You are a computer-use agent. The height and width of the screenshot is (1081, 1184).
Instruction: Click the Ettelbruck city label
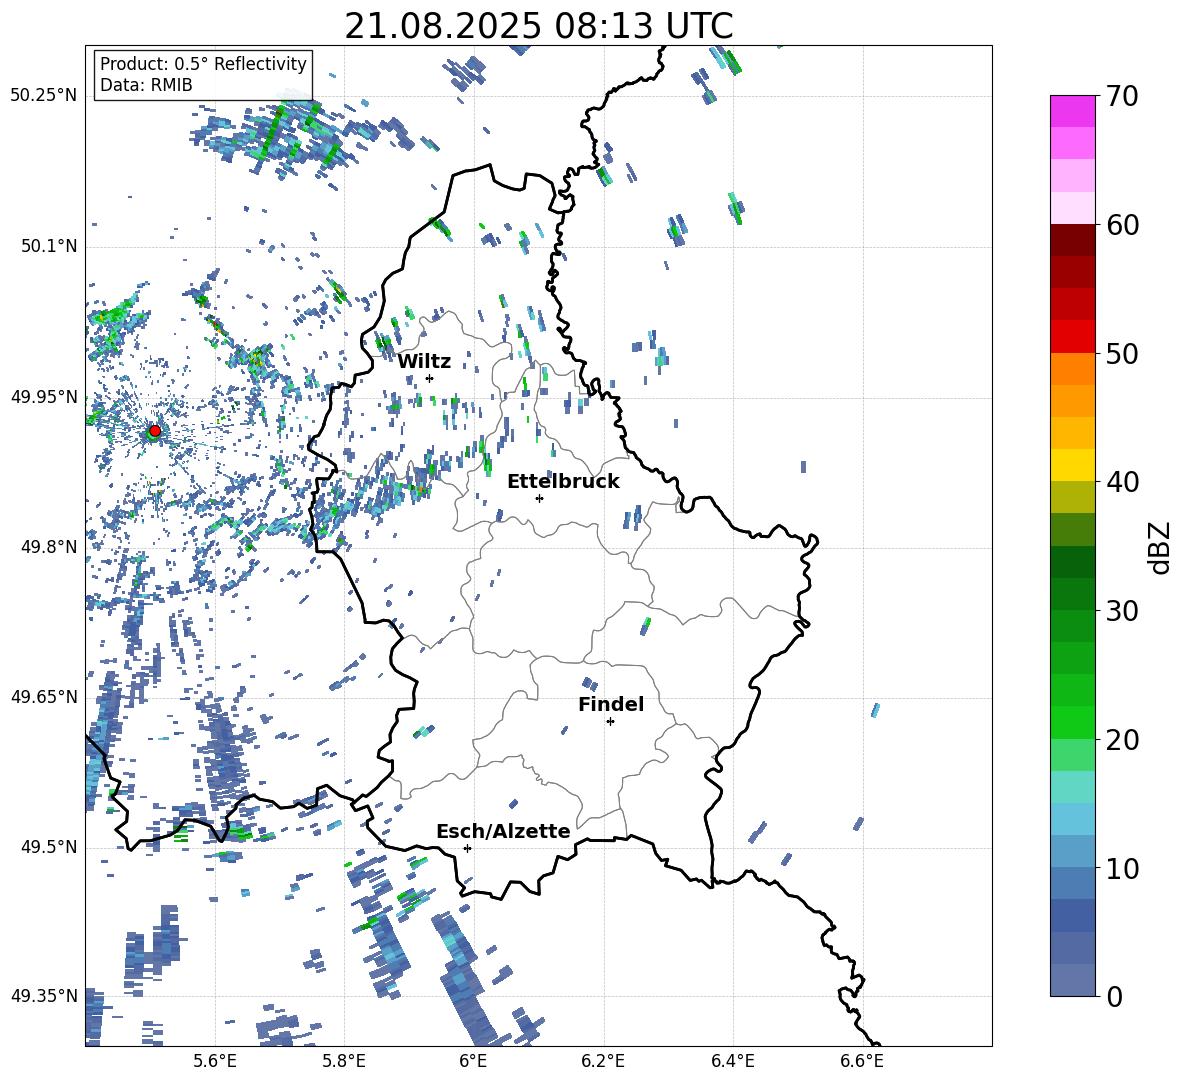(x=563, y=482)
